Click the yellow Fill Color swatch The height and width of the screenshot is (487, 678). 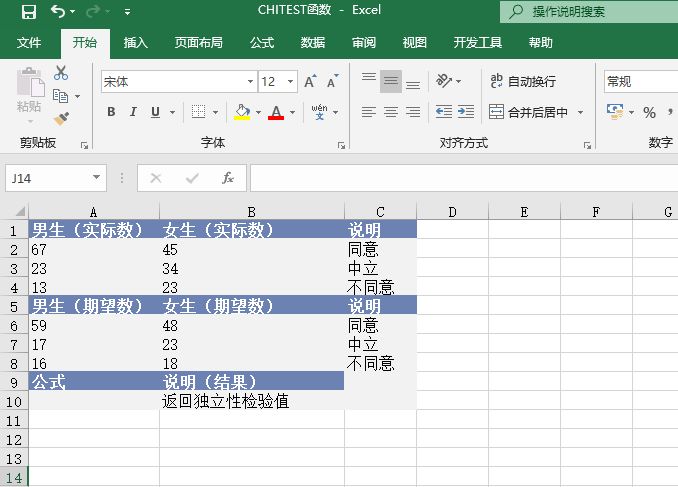click(x=242, y=112)
